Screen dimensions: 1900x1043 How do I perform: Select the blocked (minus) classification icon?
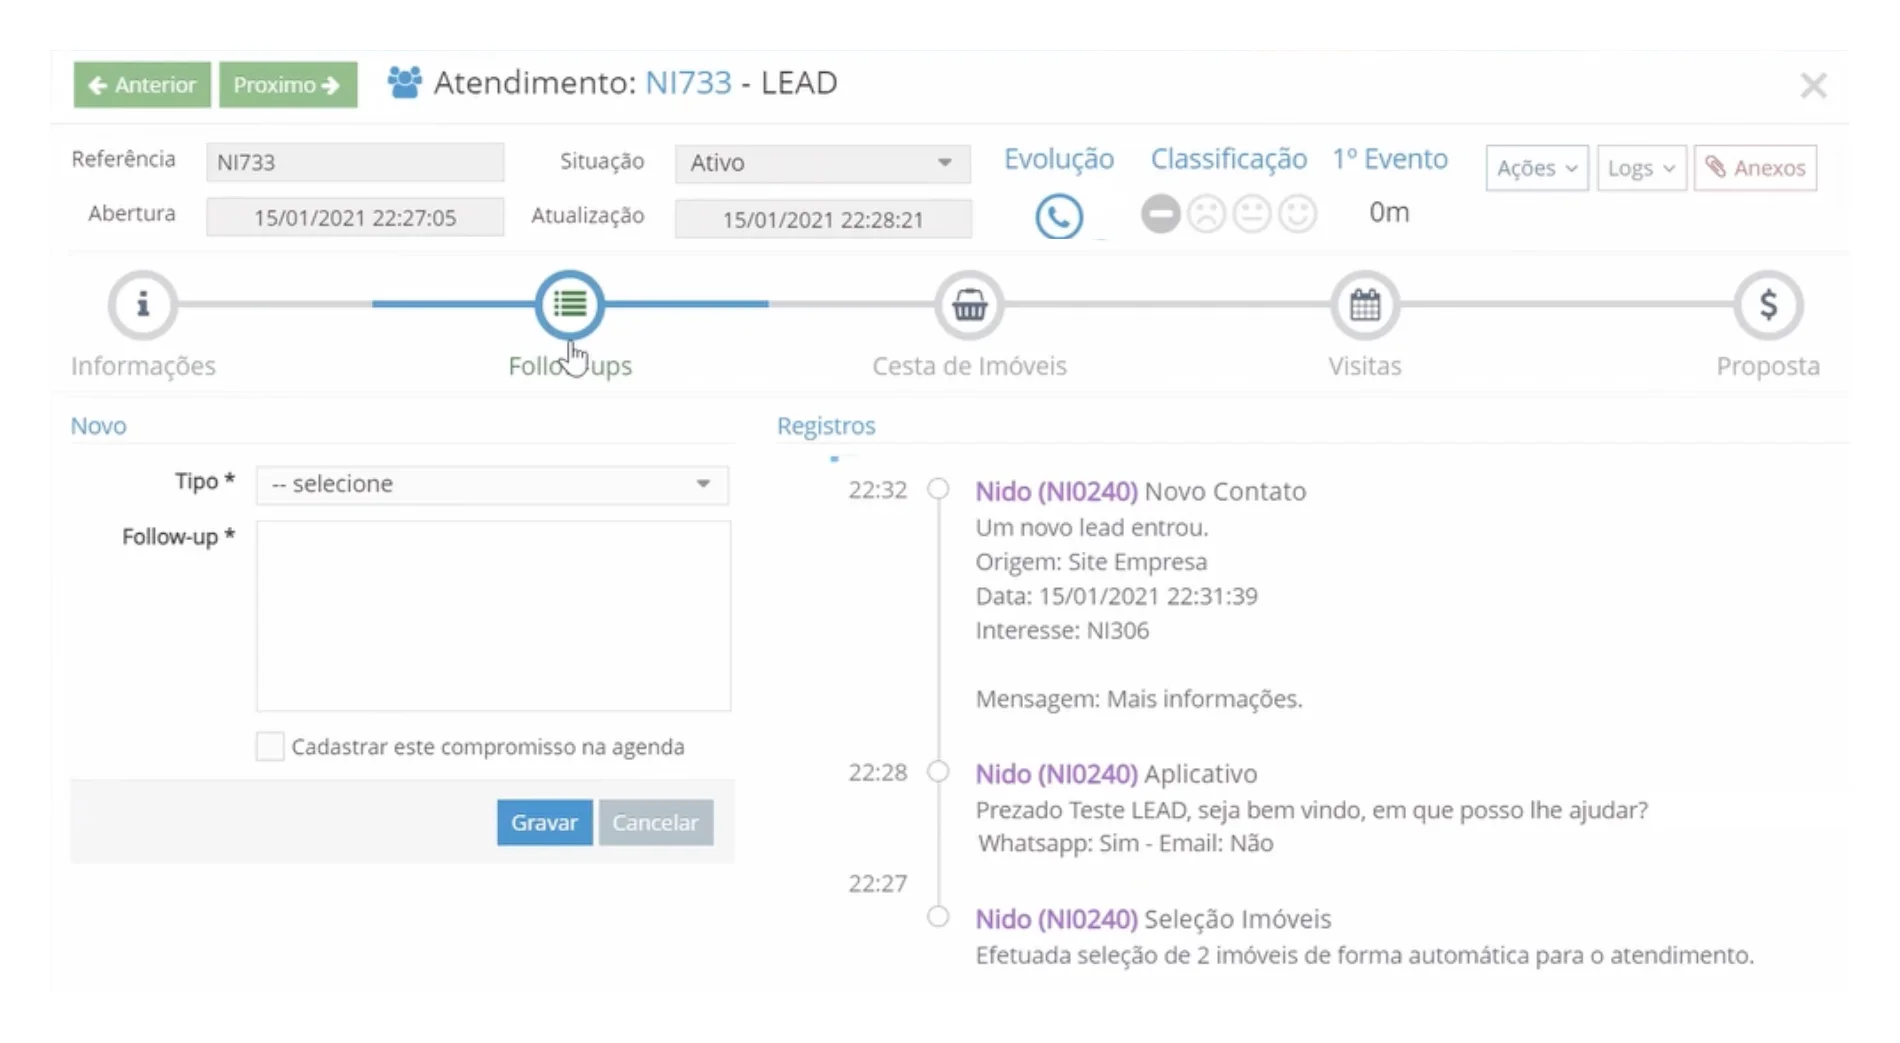click(1160, 214)
